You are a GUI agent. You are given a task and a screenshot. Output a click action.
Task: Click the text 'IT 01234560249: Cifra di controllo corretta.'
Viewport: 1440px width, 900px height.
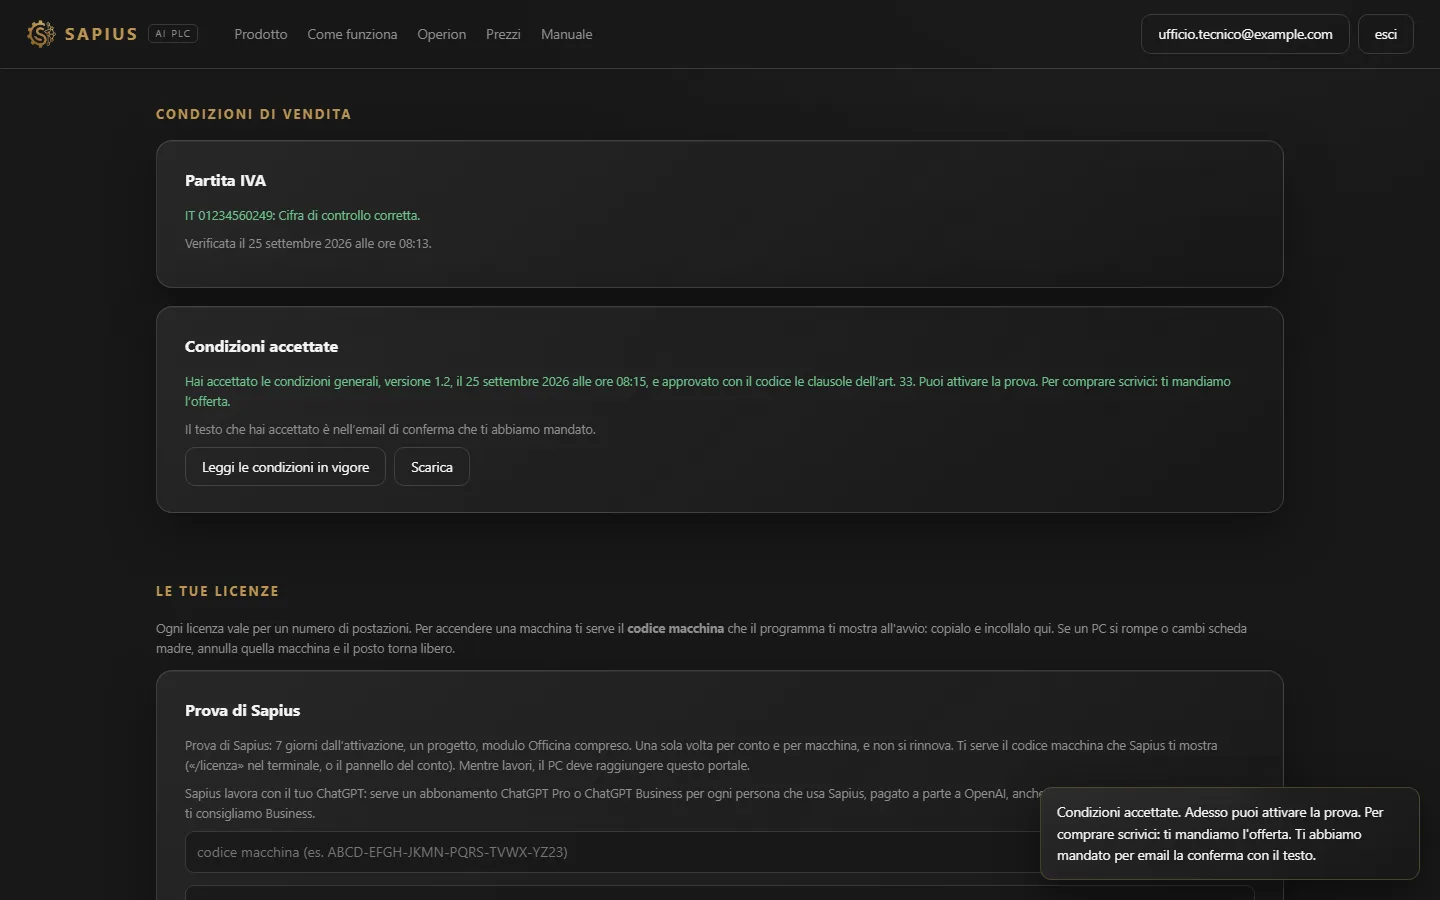302,215
